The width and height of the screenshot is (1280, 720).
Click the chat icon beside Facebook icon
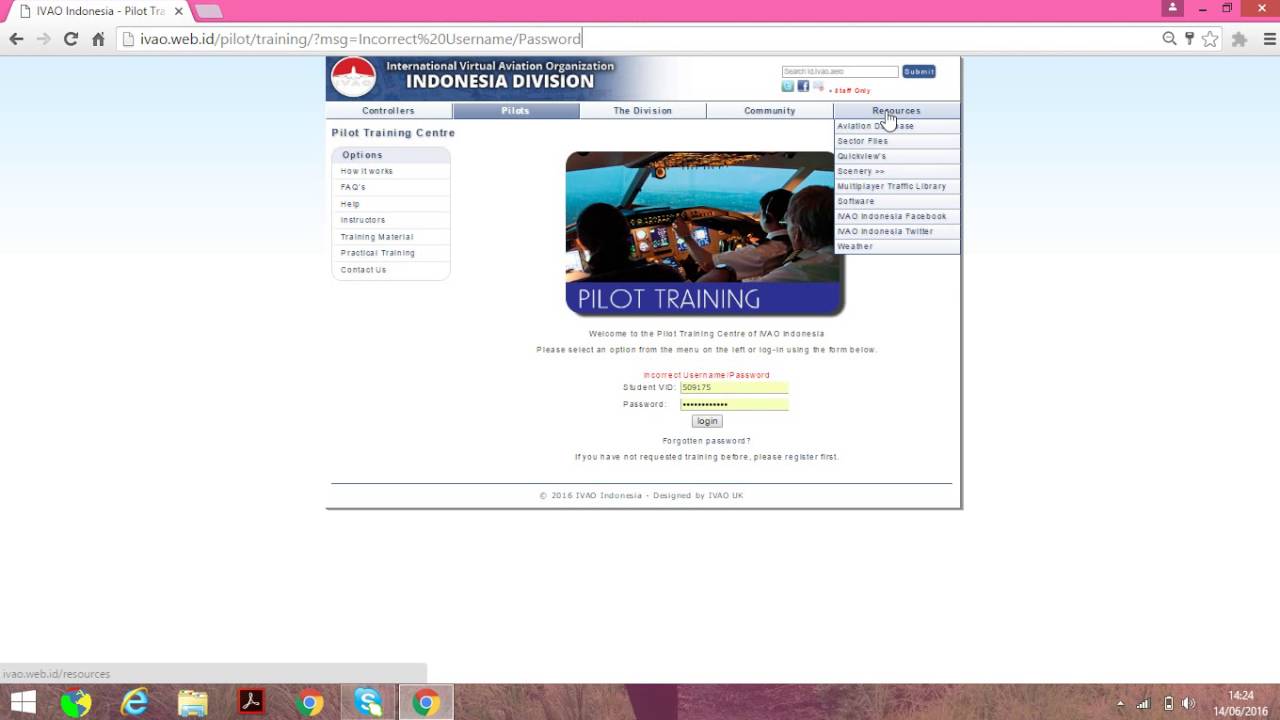click(x=818, y=86)
